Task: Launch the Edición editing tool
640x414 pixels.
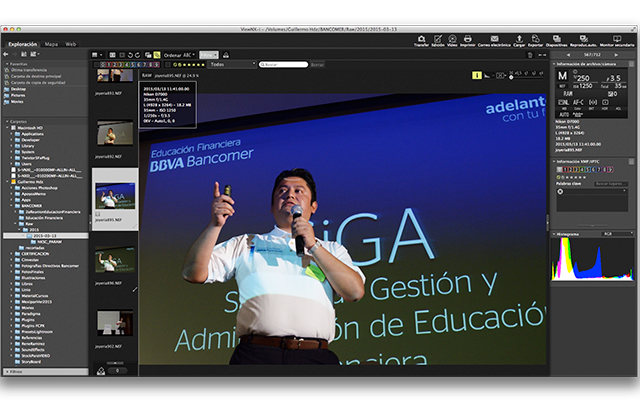Action: point(438,40)
